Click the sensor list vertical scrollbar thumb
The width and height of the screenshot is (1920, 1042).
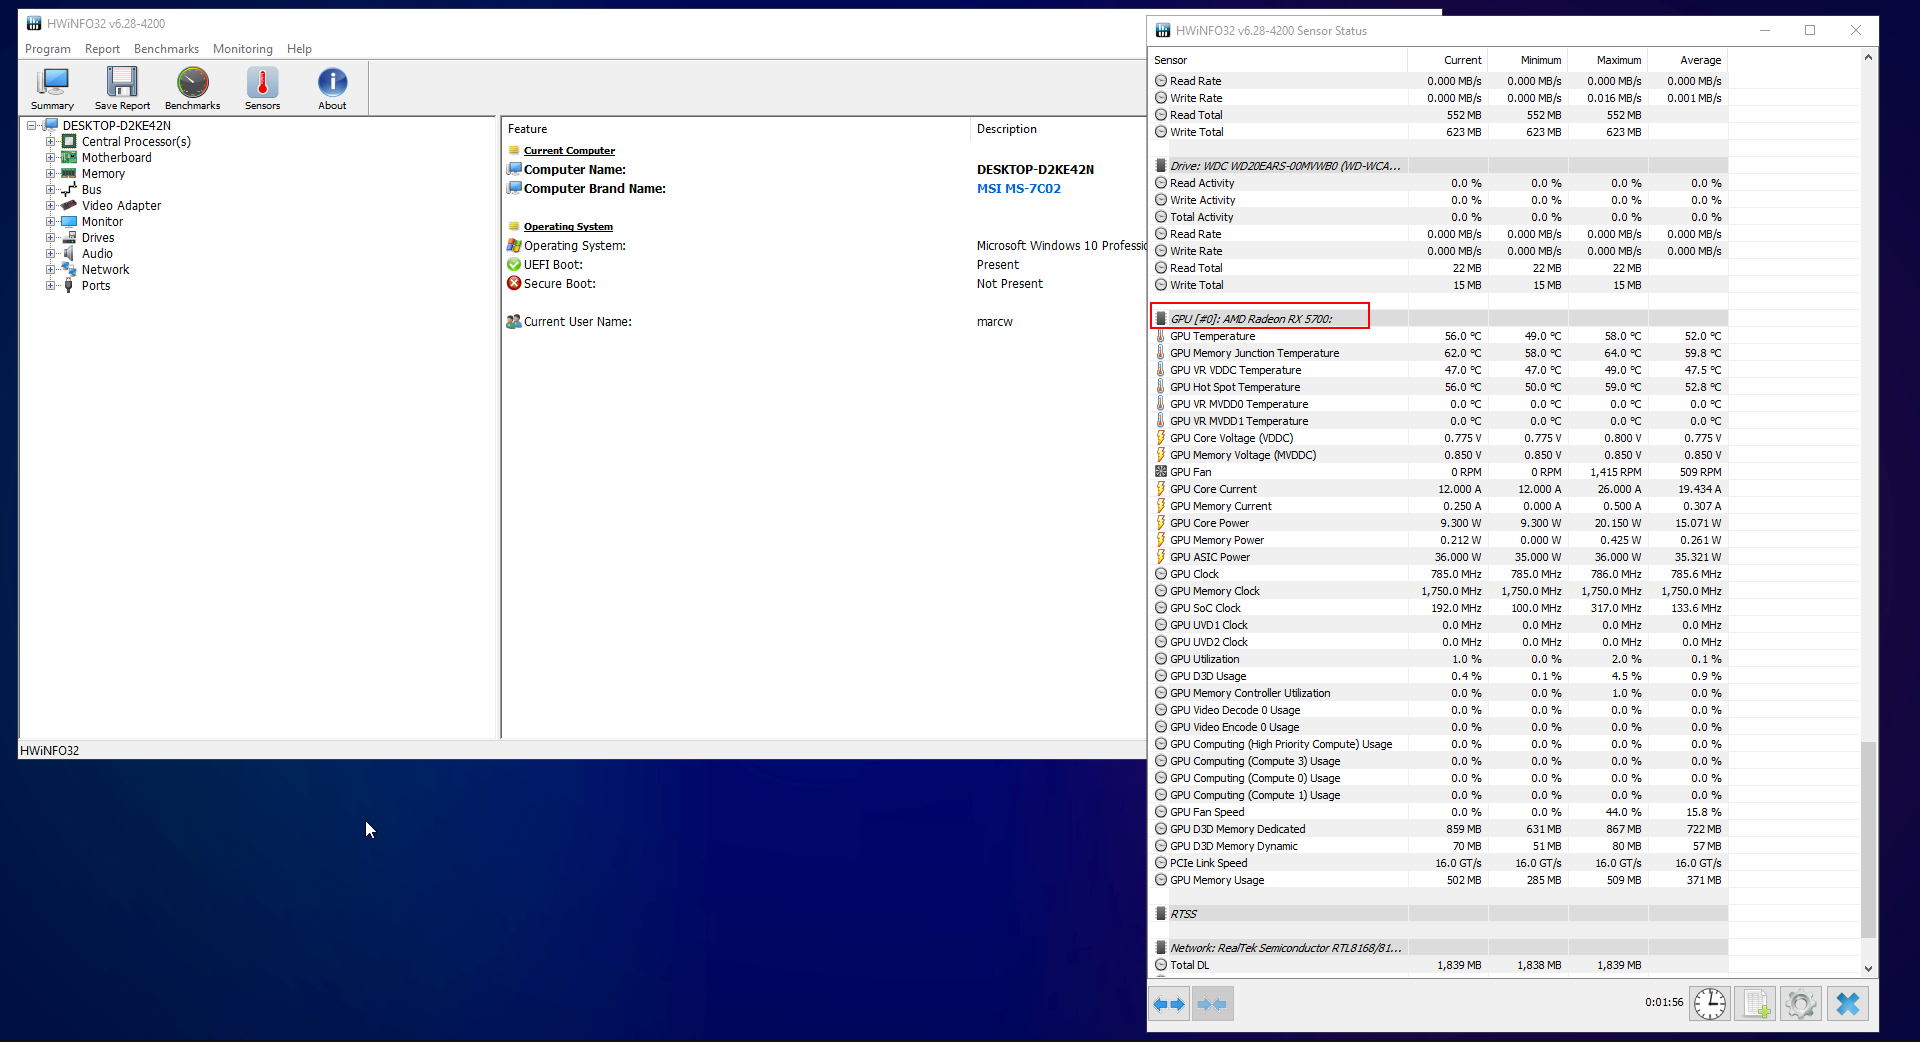[1868, 840]
